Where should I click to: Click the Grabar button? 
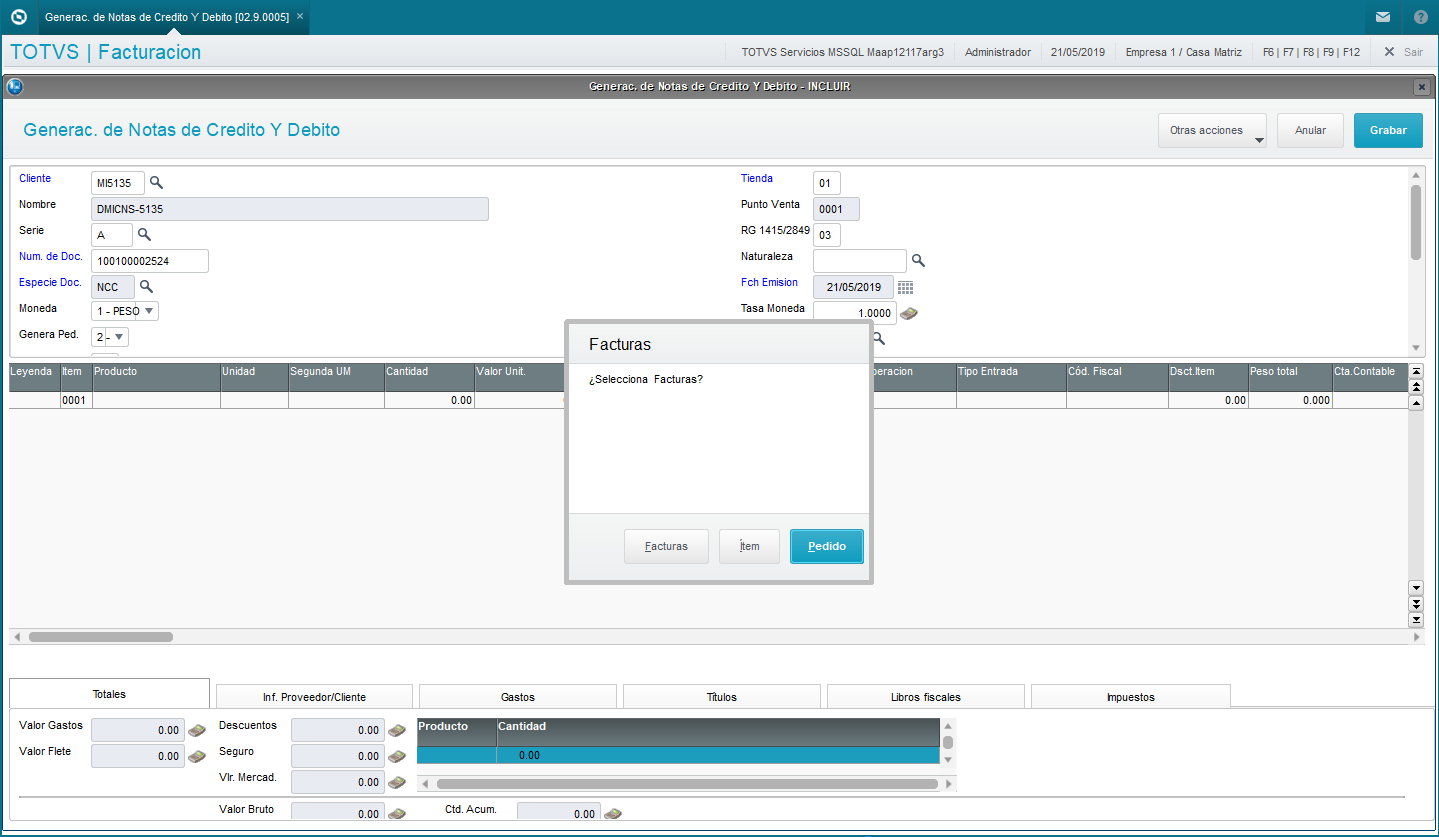coord(1388,130)
